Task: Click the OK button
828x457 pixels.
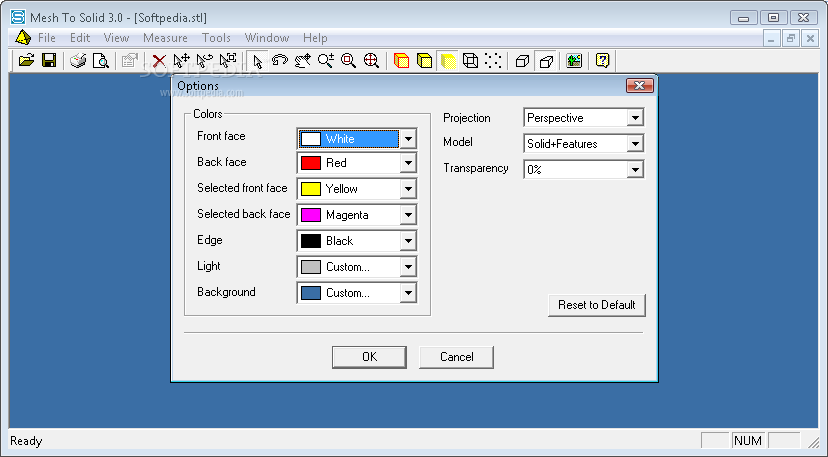Action: pyautogui.click(x=369, y=357)
